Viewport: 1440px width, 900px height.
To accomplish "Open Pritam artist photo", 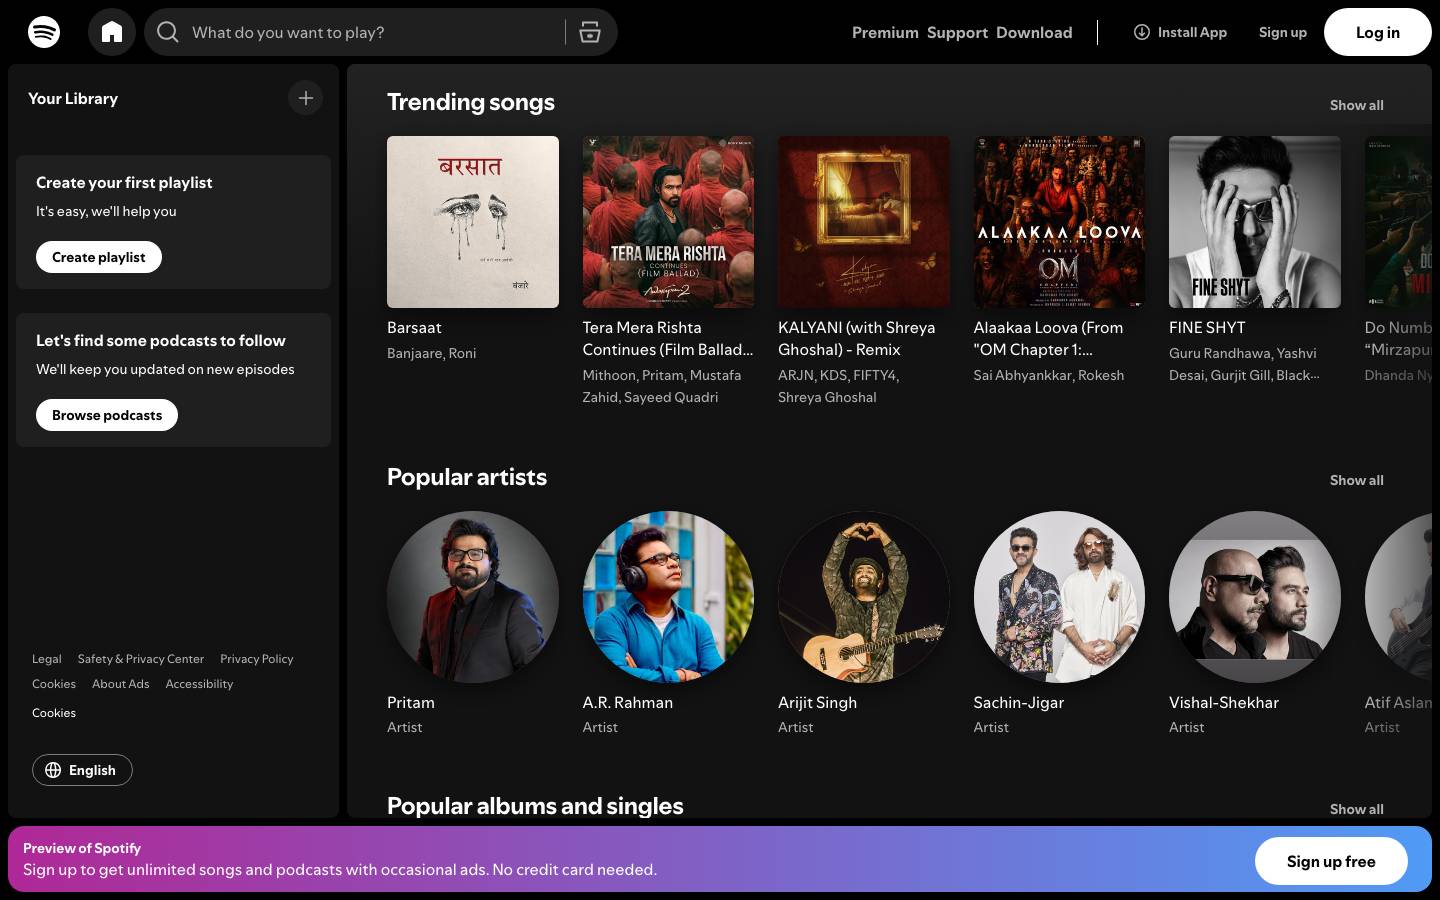I will pos(473,597).
